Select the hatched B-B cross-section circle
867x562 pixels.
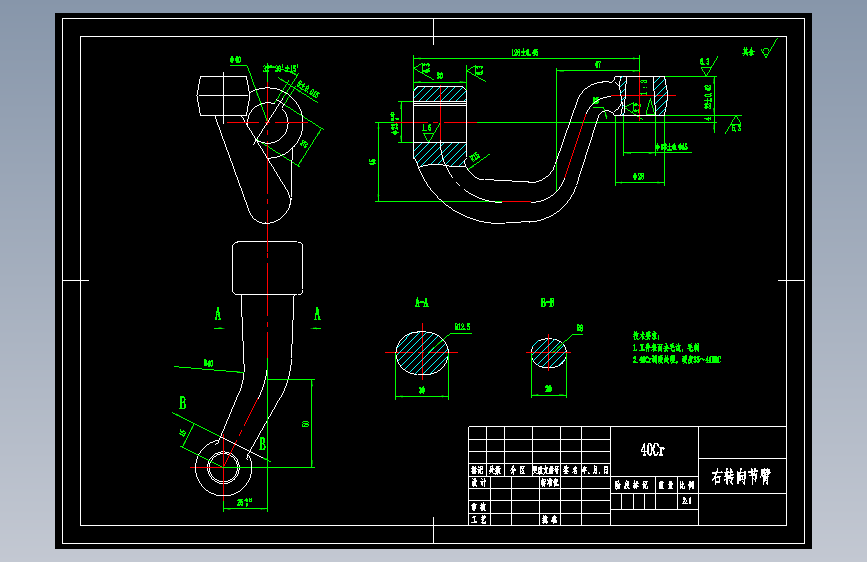click(549, 353)
